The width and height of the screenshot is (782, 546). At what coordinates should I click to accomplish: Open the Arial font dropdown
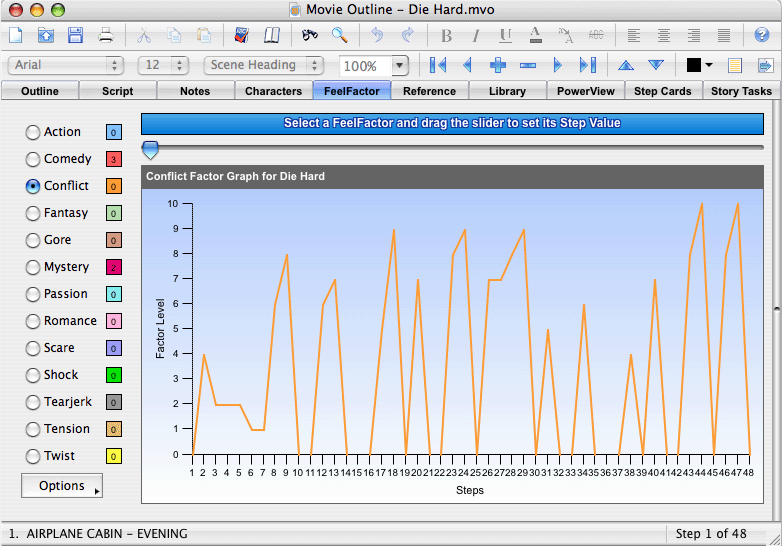pos(66,65)
